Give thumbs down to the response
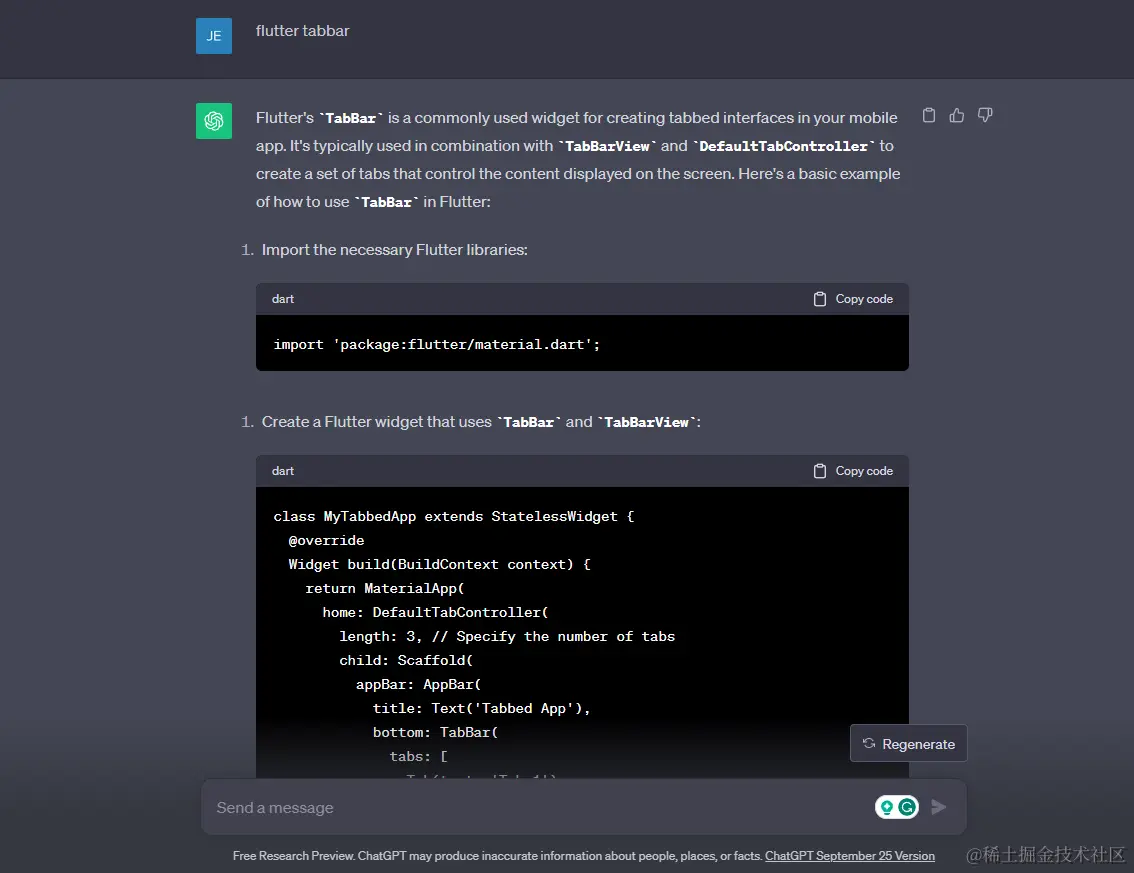The width and height of the screenshot is (1134, 873). 985,115
